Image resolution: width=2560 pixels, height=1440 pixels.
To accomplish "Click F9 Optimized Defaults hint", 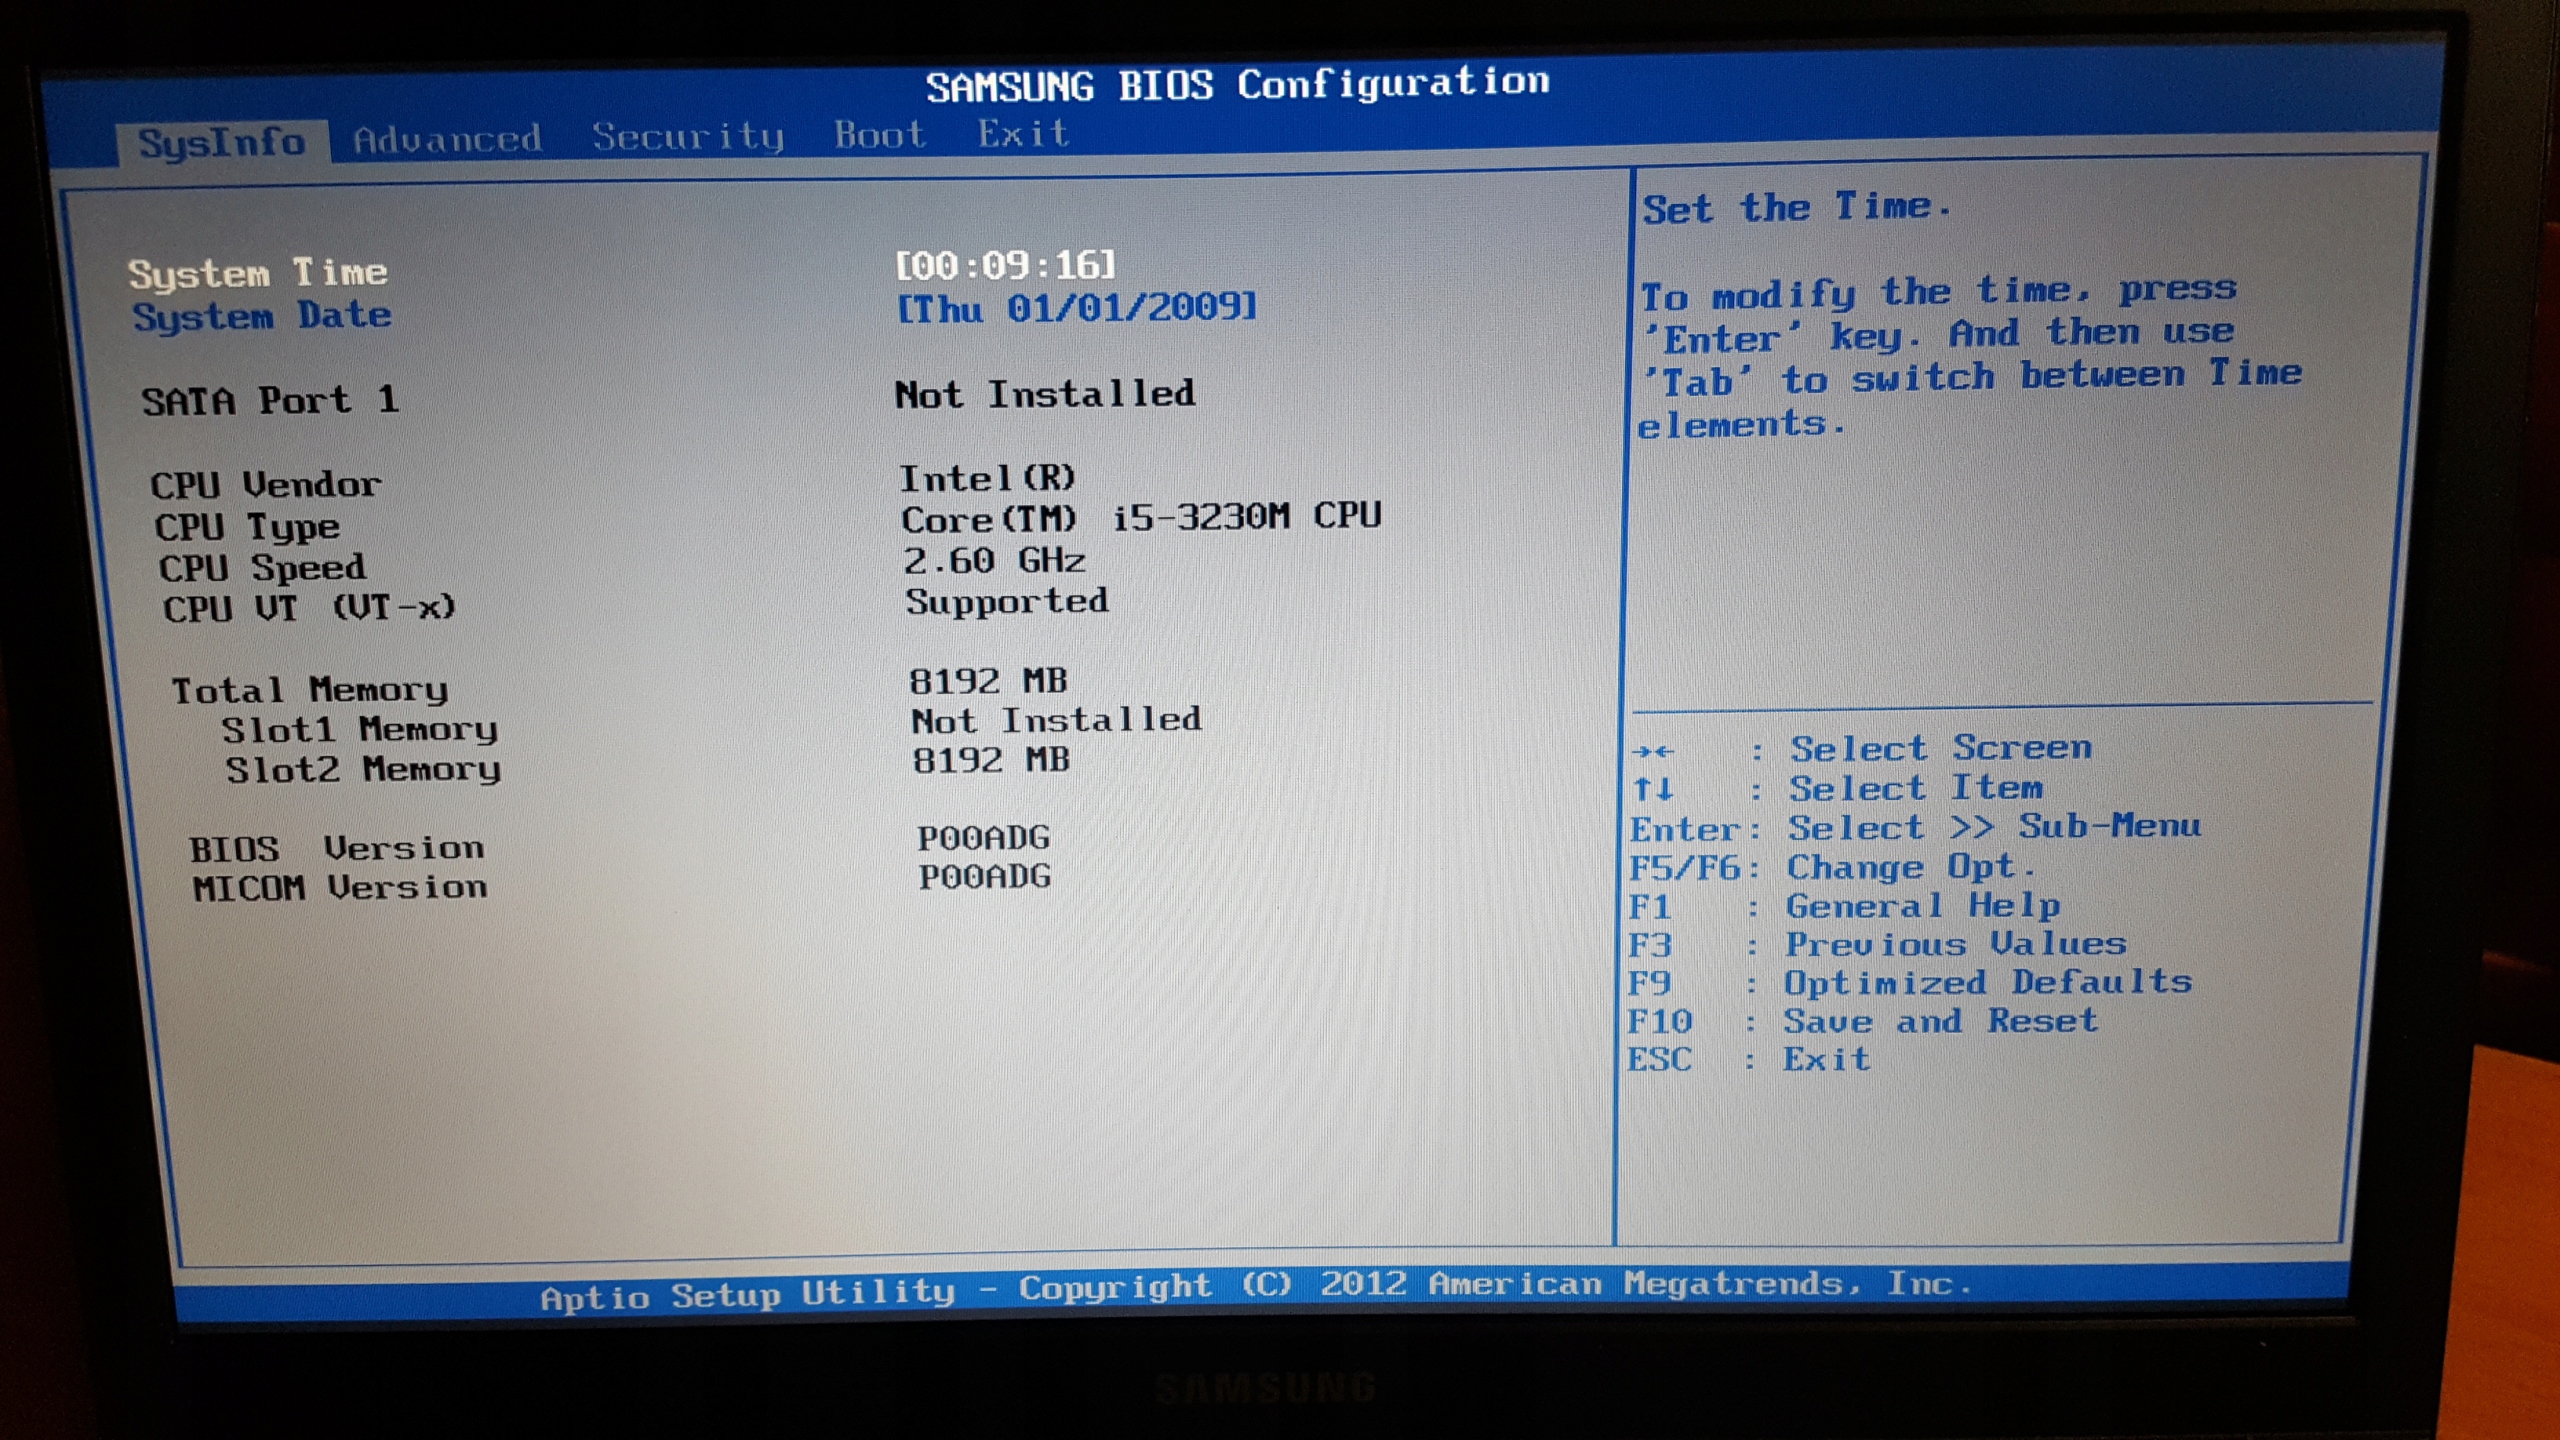I will (x=1908, y=982).
